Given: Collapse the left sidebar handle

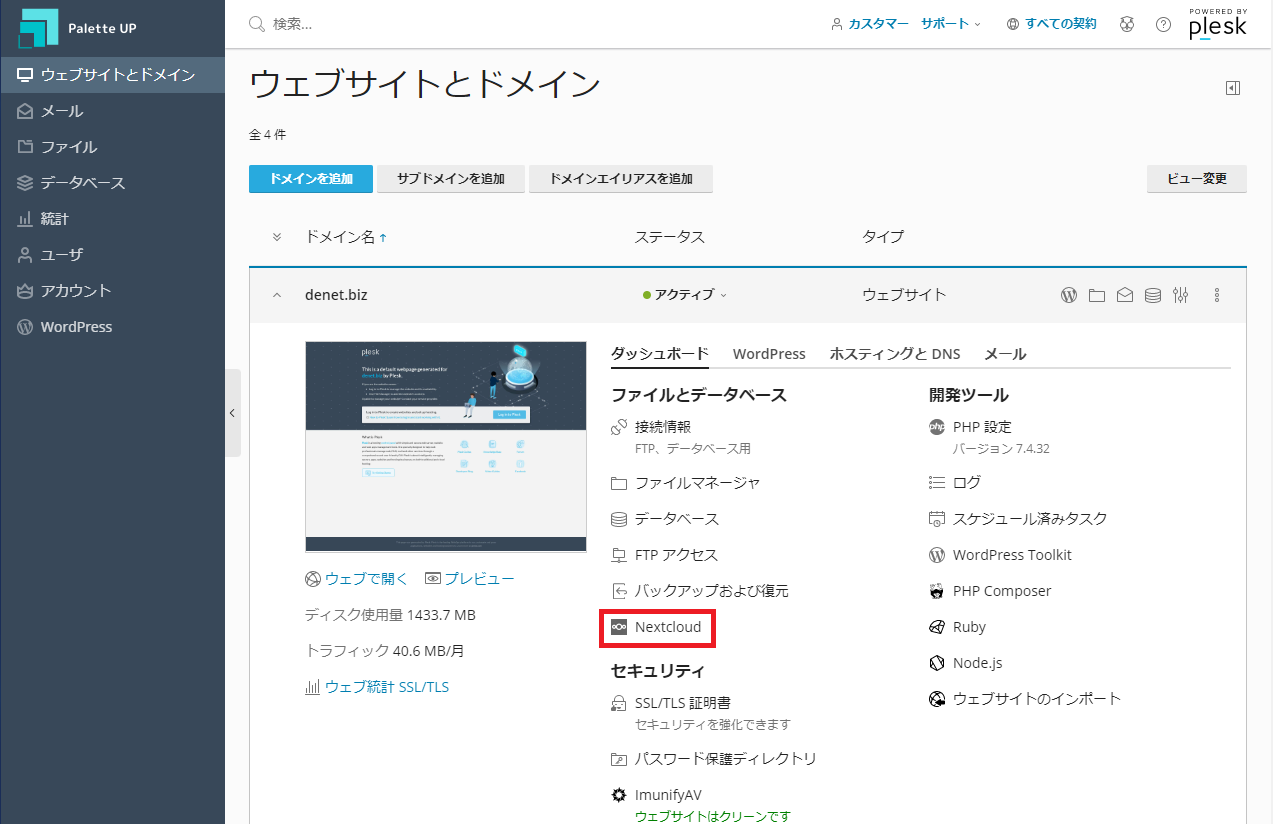Looking at the screenshot, I should point(232,413).
